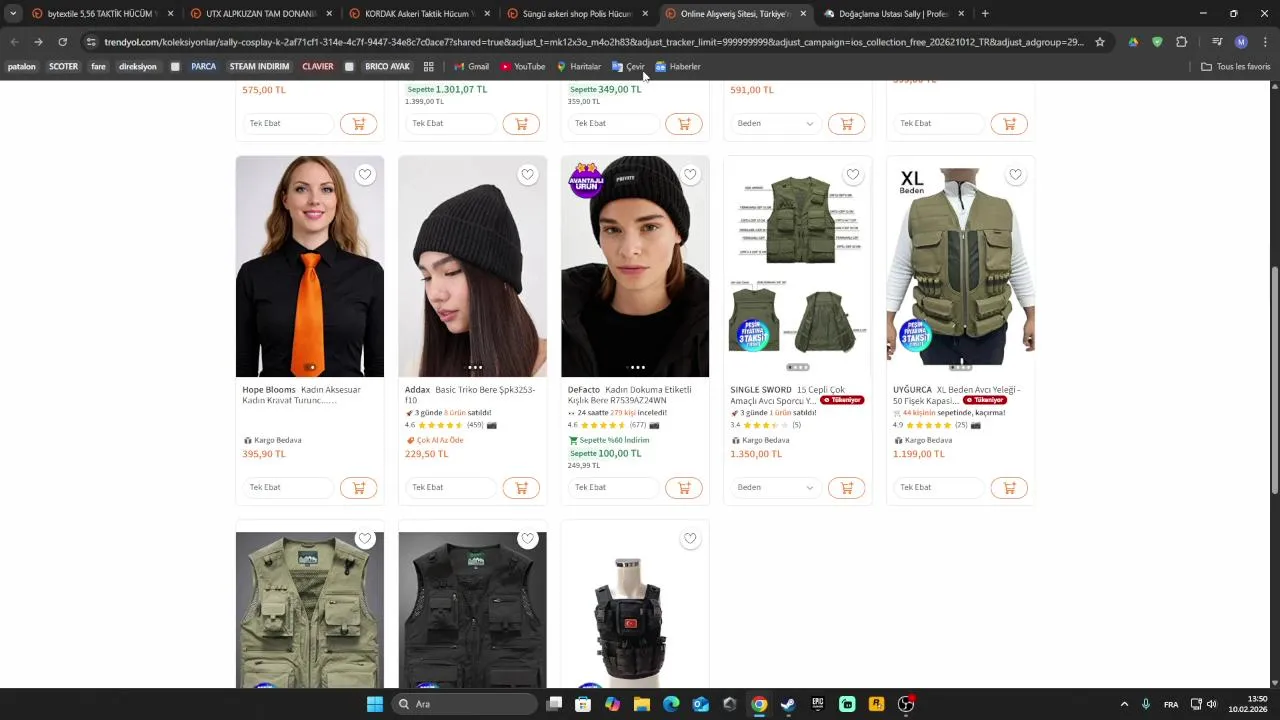Screen dimensions: 1280x720
Task: Favorite the DeFacto knit beanie product
Action: tap(690, 175)
